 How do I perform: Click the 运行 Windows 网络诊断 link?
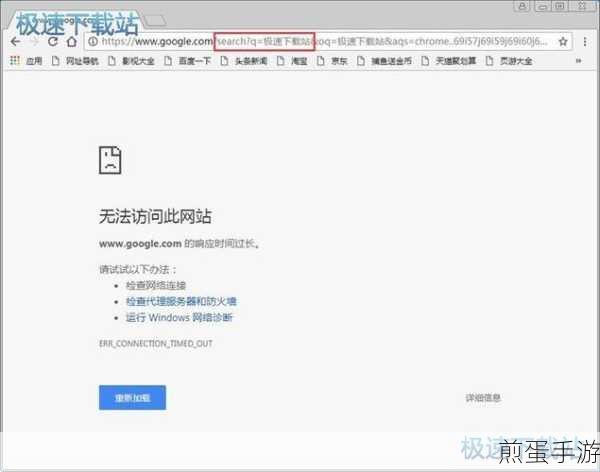[x=179, y=317]
